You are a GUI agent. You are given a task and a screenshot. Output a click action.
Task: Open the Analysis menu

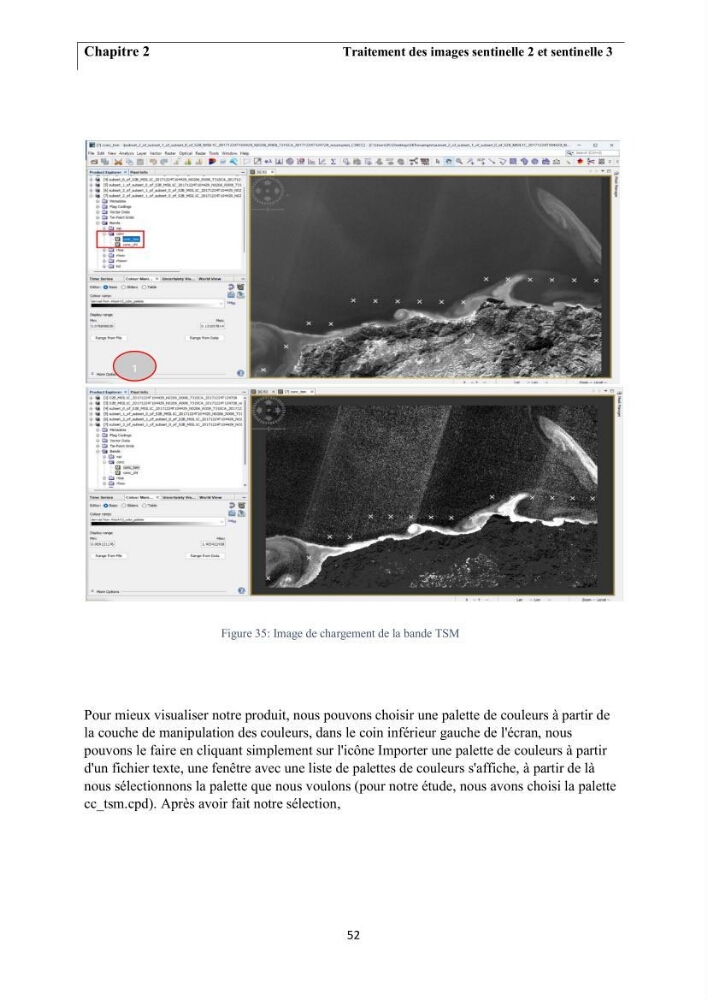click(x=126, y=153)
